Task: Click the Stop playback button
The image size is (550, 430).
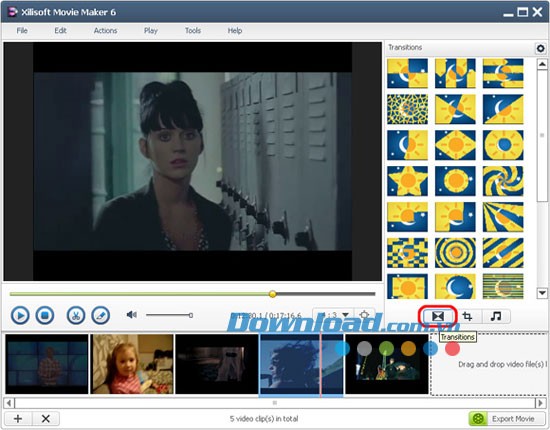Action: point(45,315)
